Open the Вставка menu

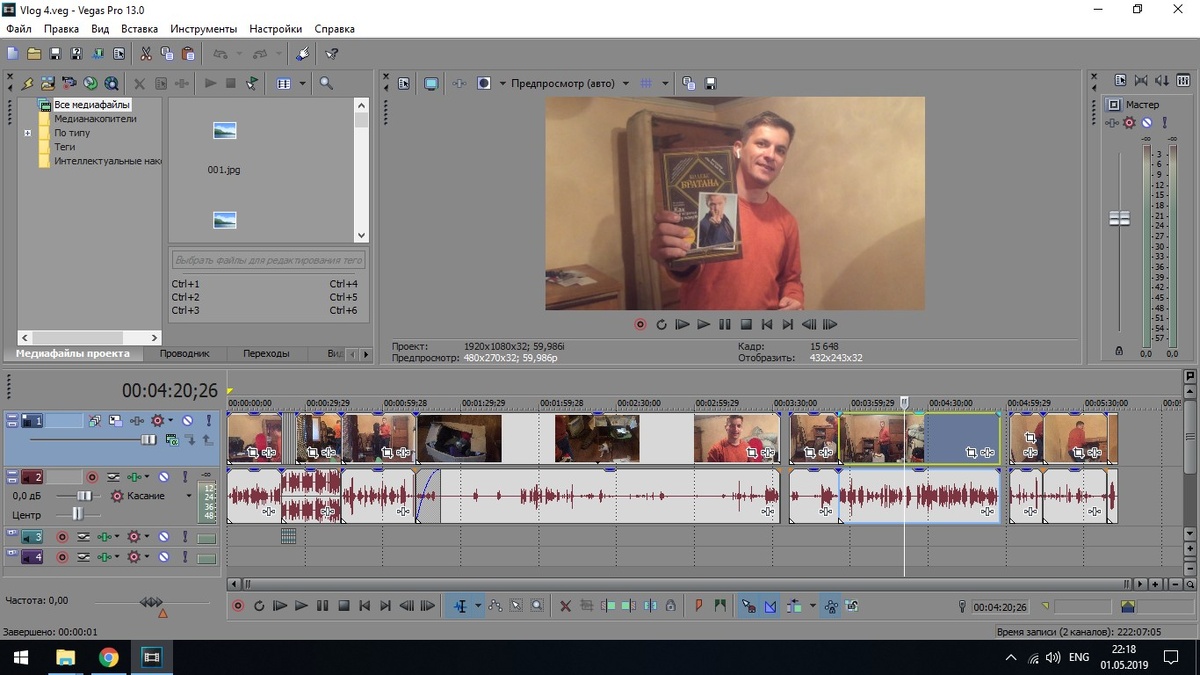(139, 29)
